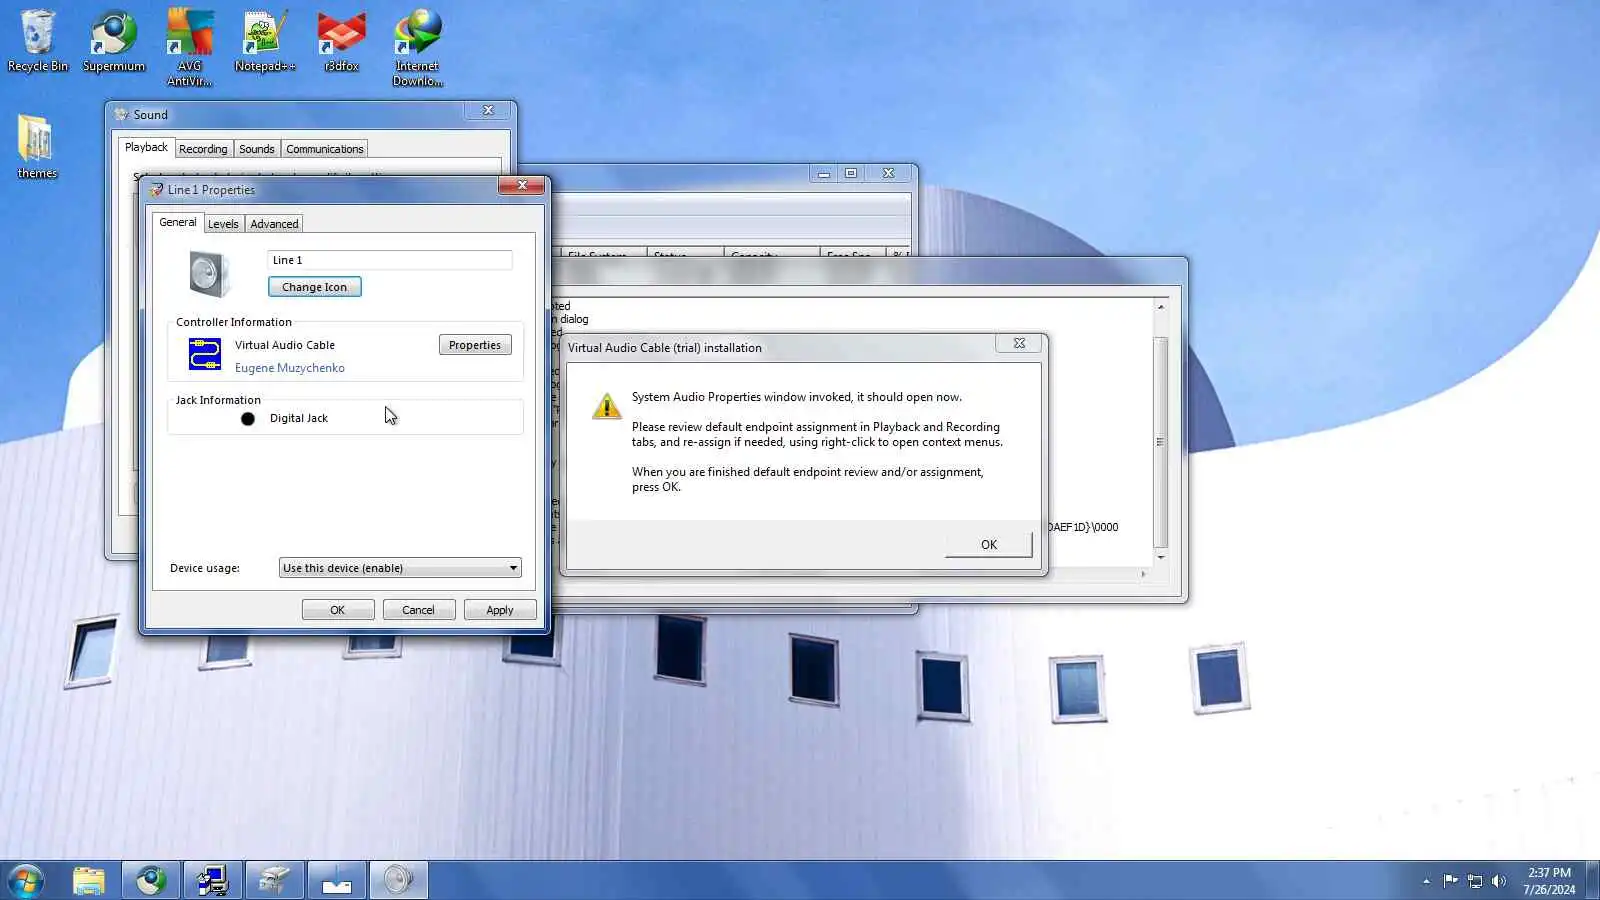Click the "Line 1 Properties" window title text
Screen dimensions: 1600x900
point(211,190)
